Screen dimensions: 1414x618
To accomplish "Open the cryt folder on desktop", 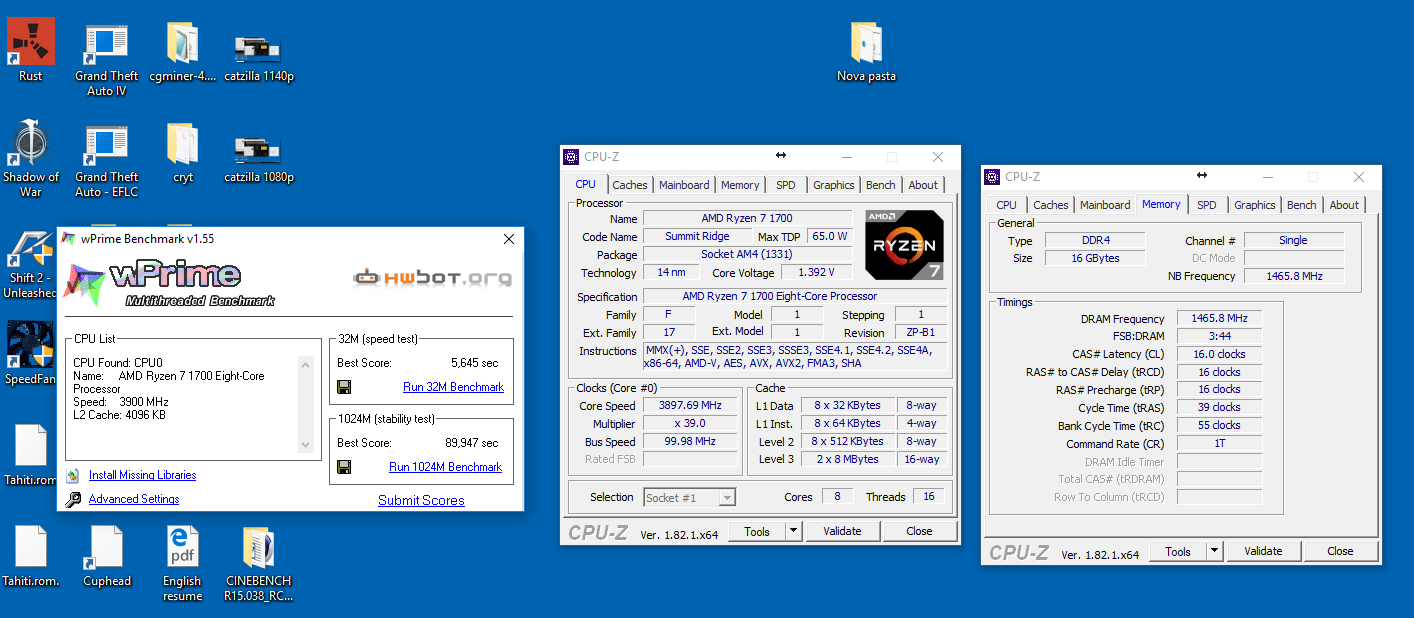I will click(x=182, y=153).
